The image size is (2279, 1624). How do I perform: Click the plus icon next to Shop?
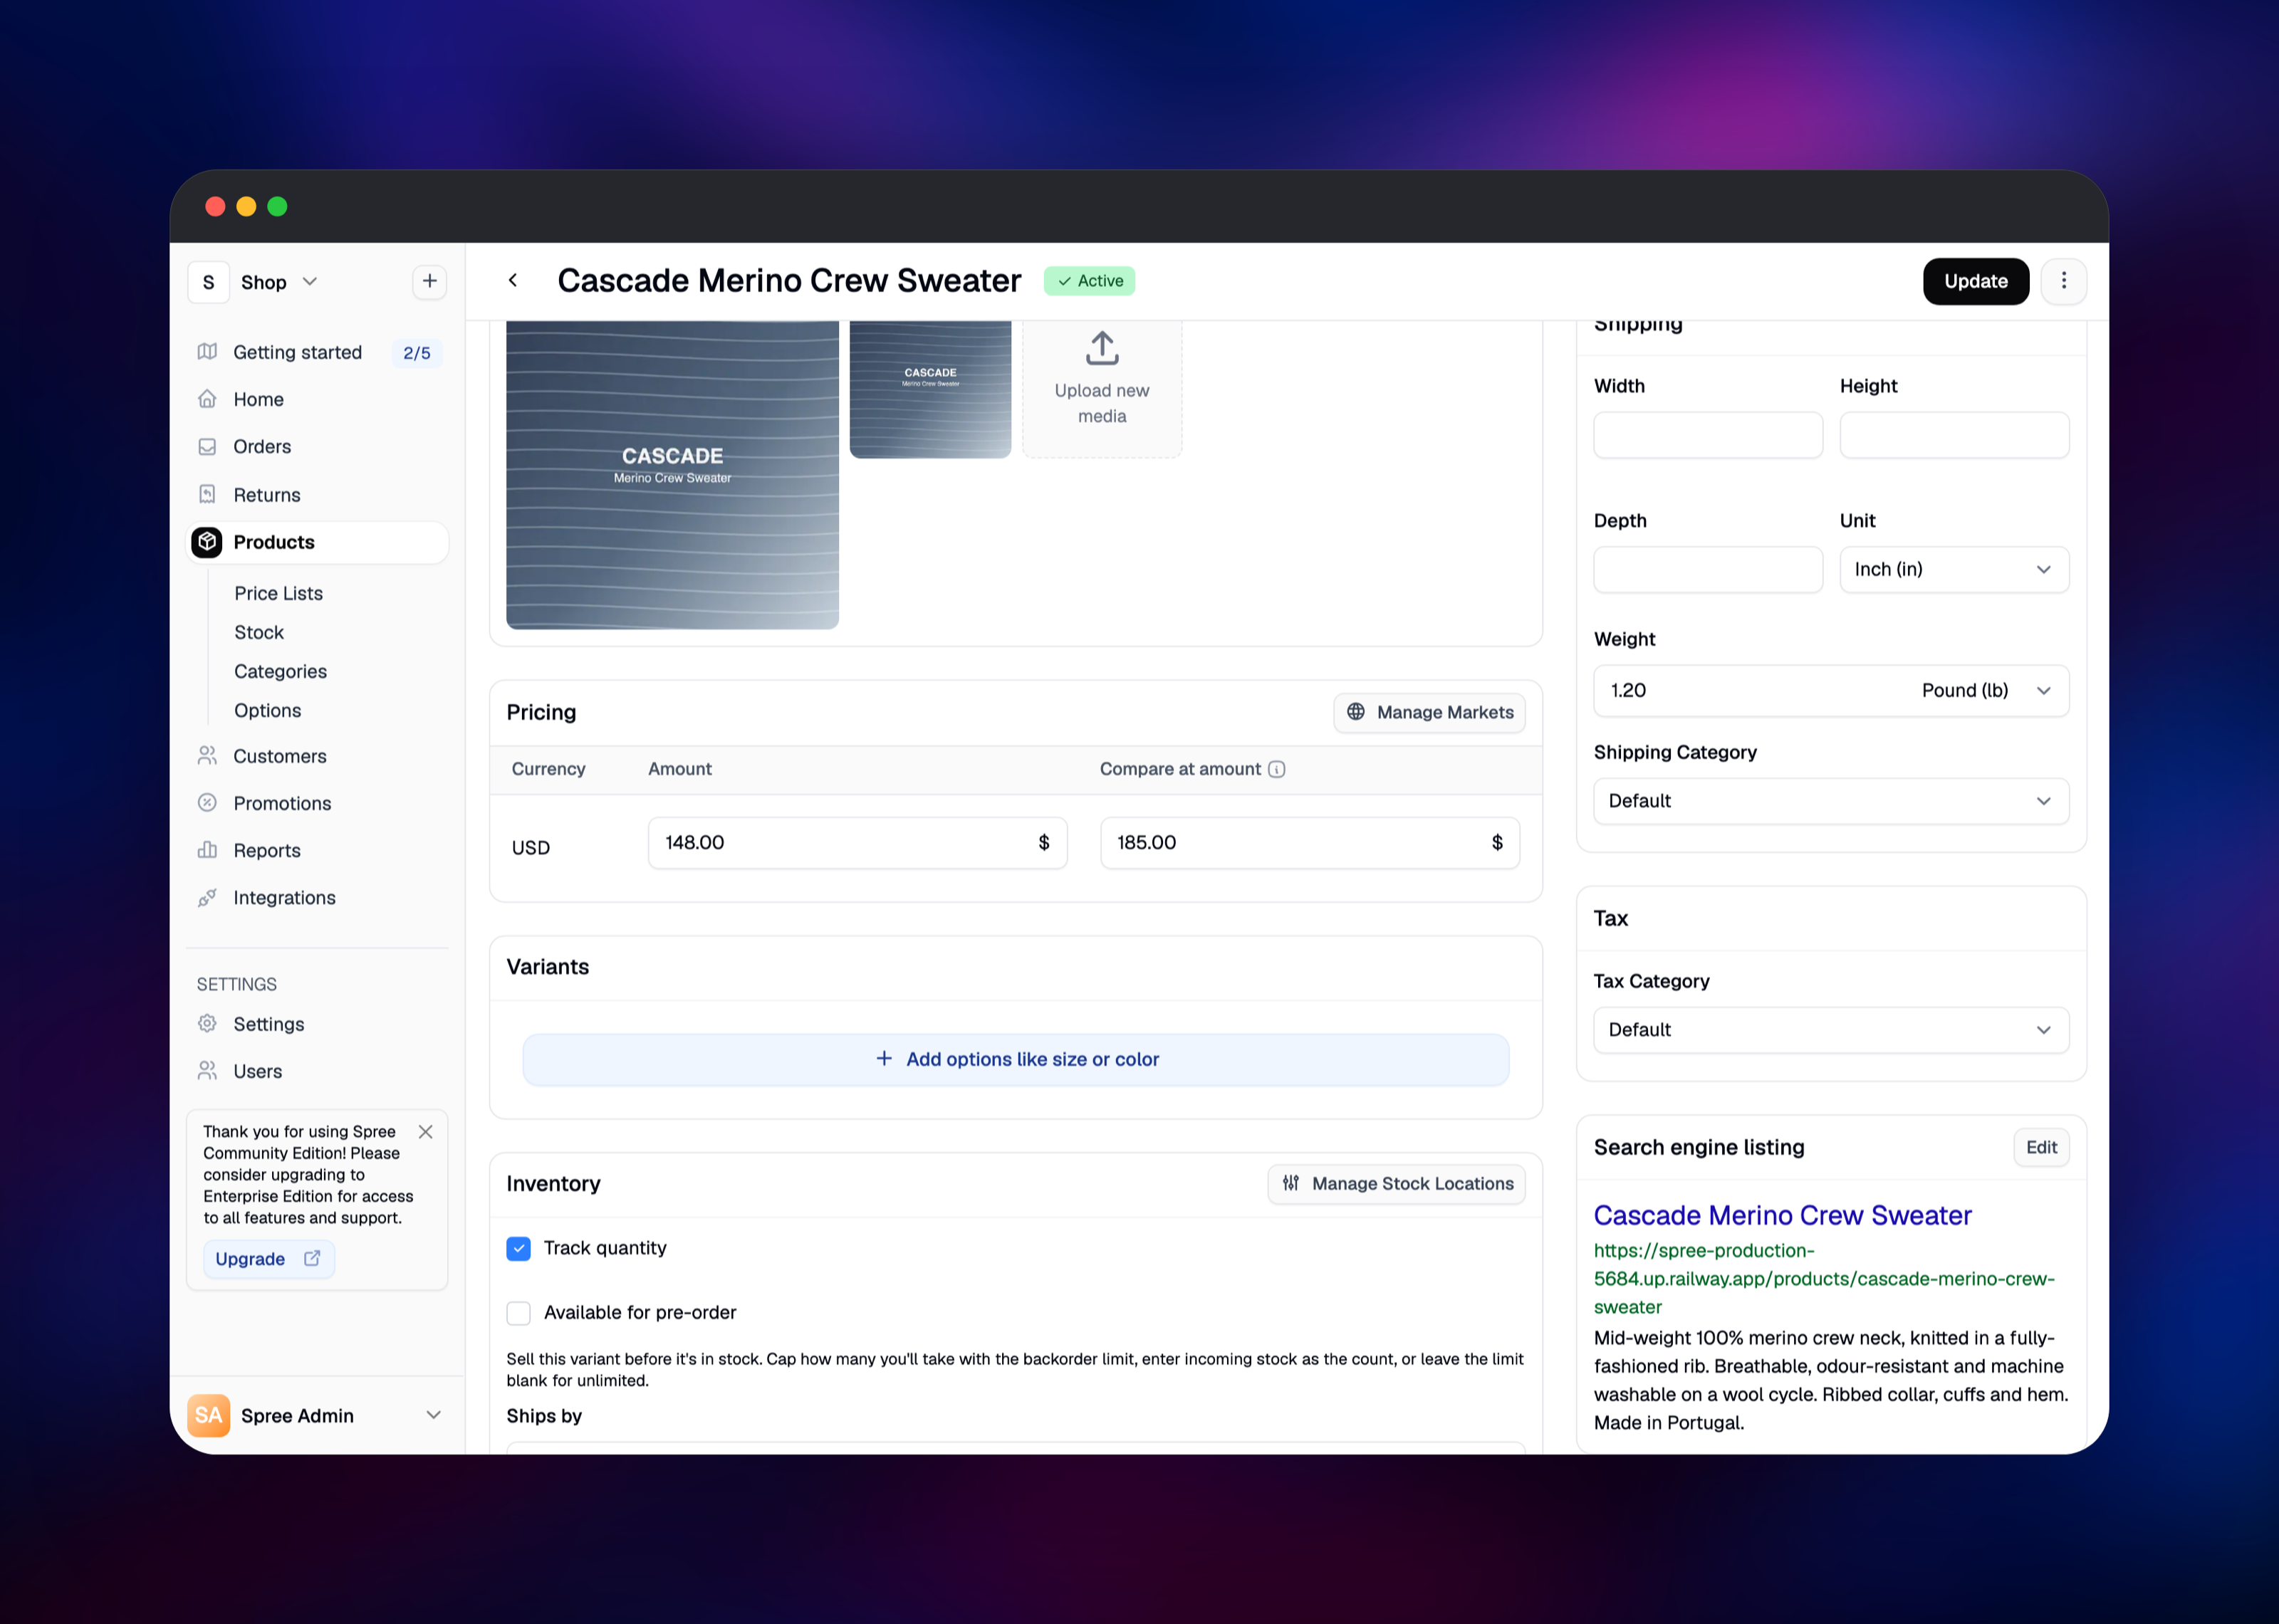pos(429,282)
